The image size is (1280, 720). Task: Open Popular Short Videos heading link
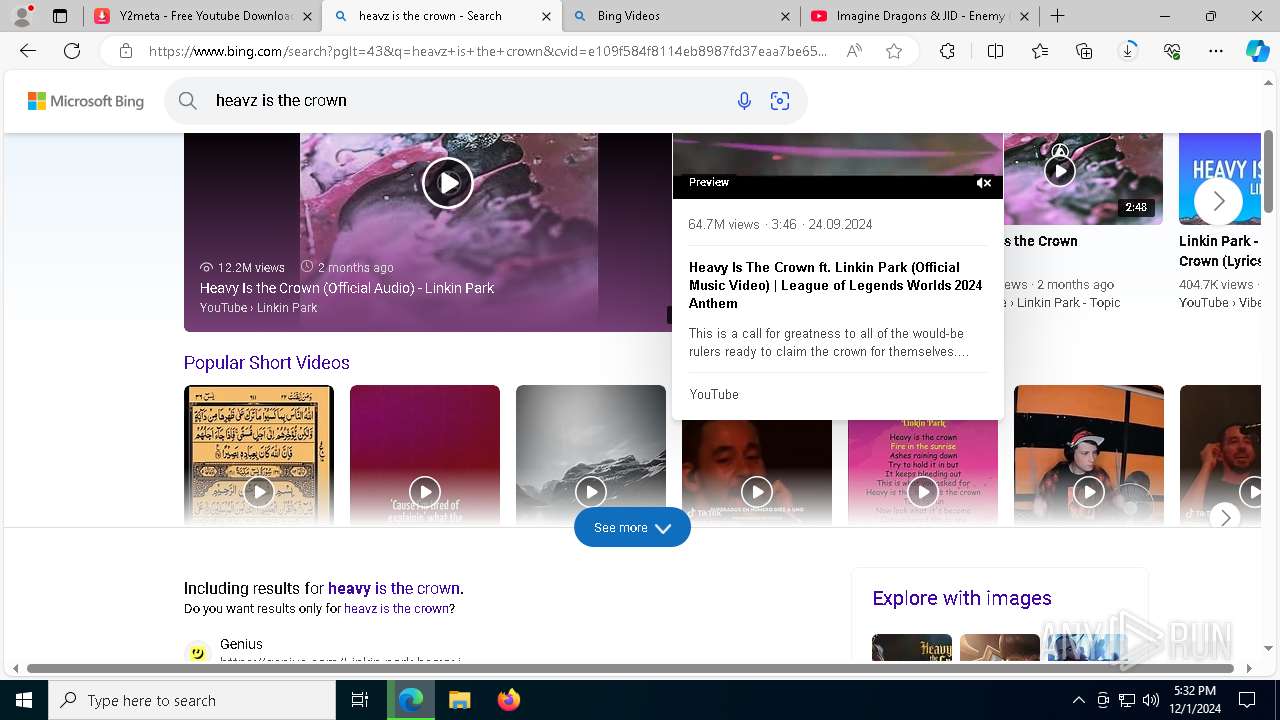(x=267, y=363)
